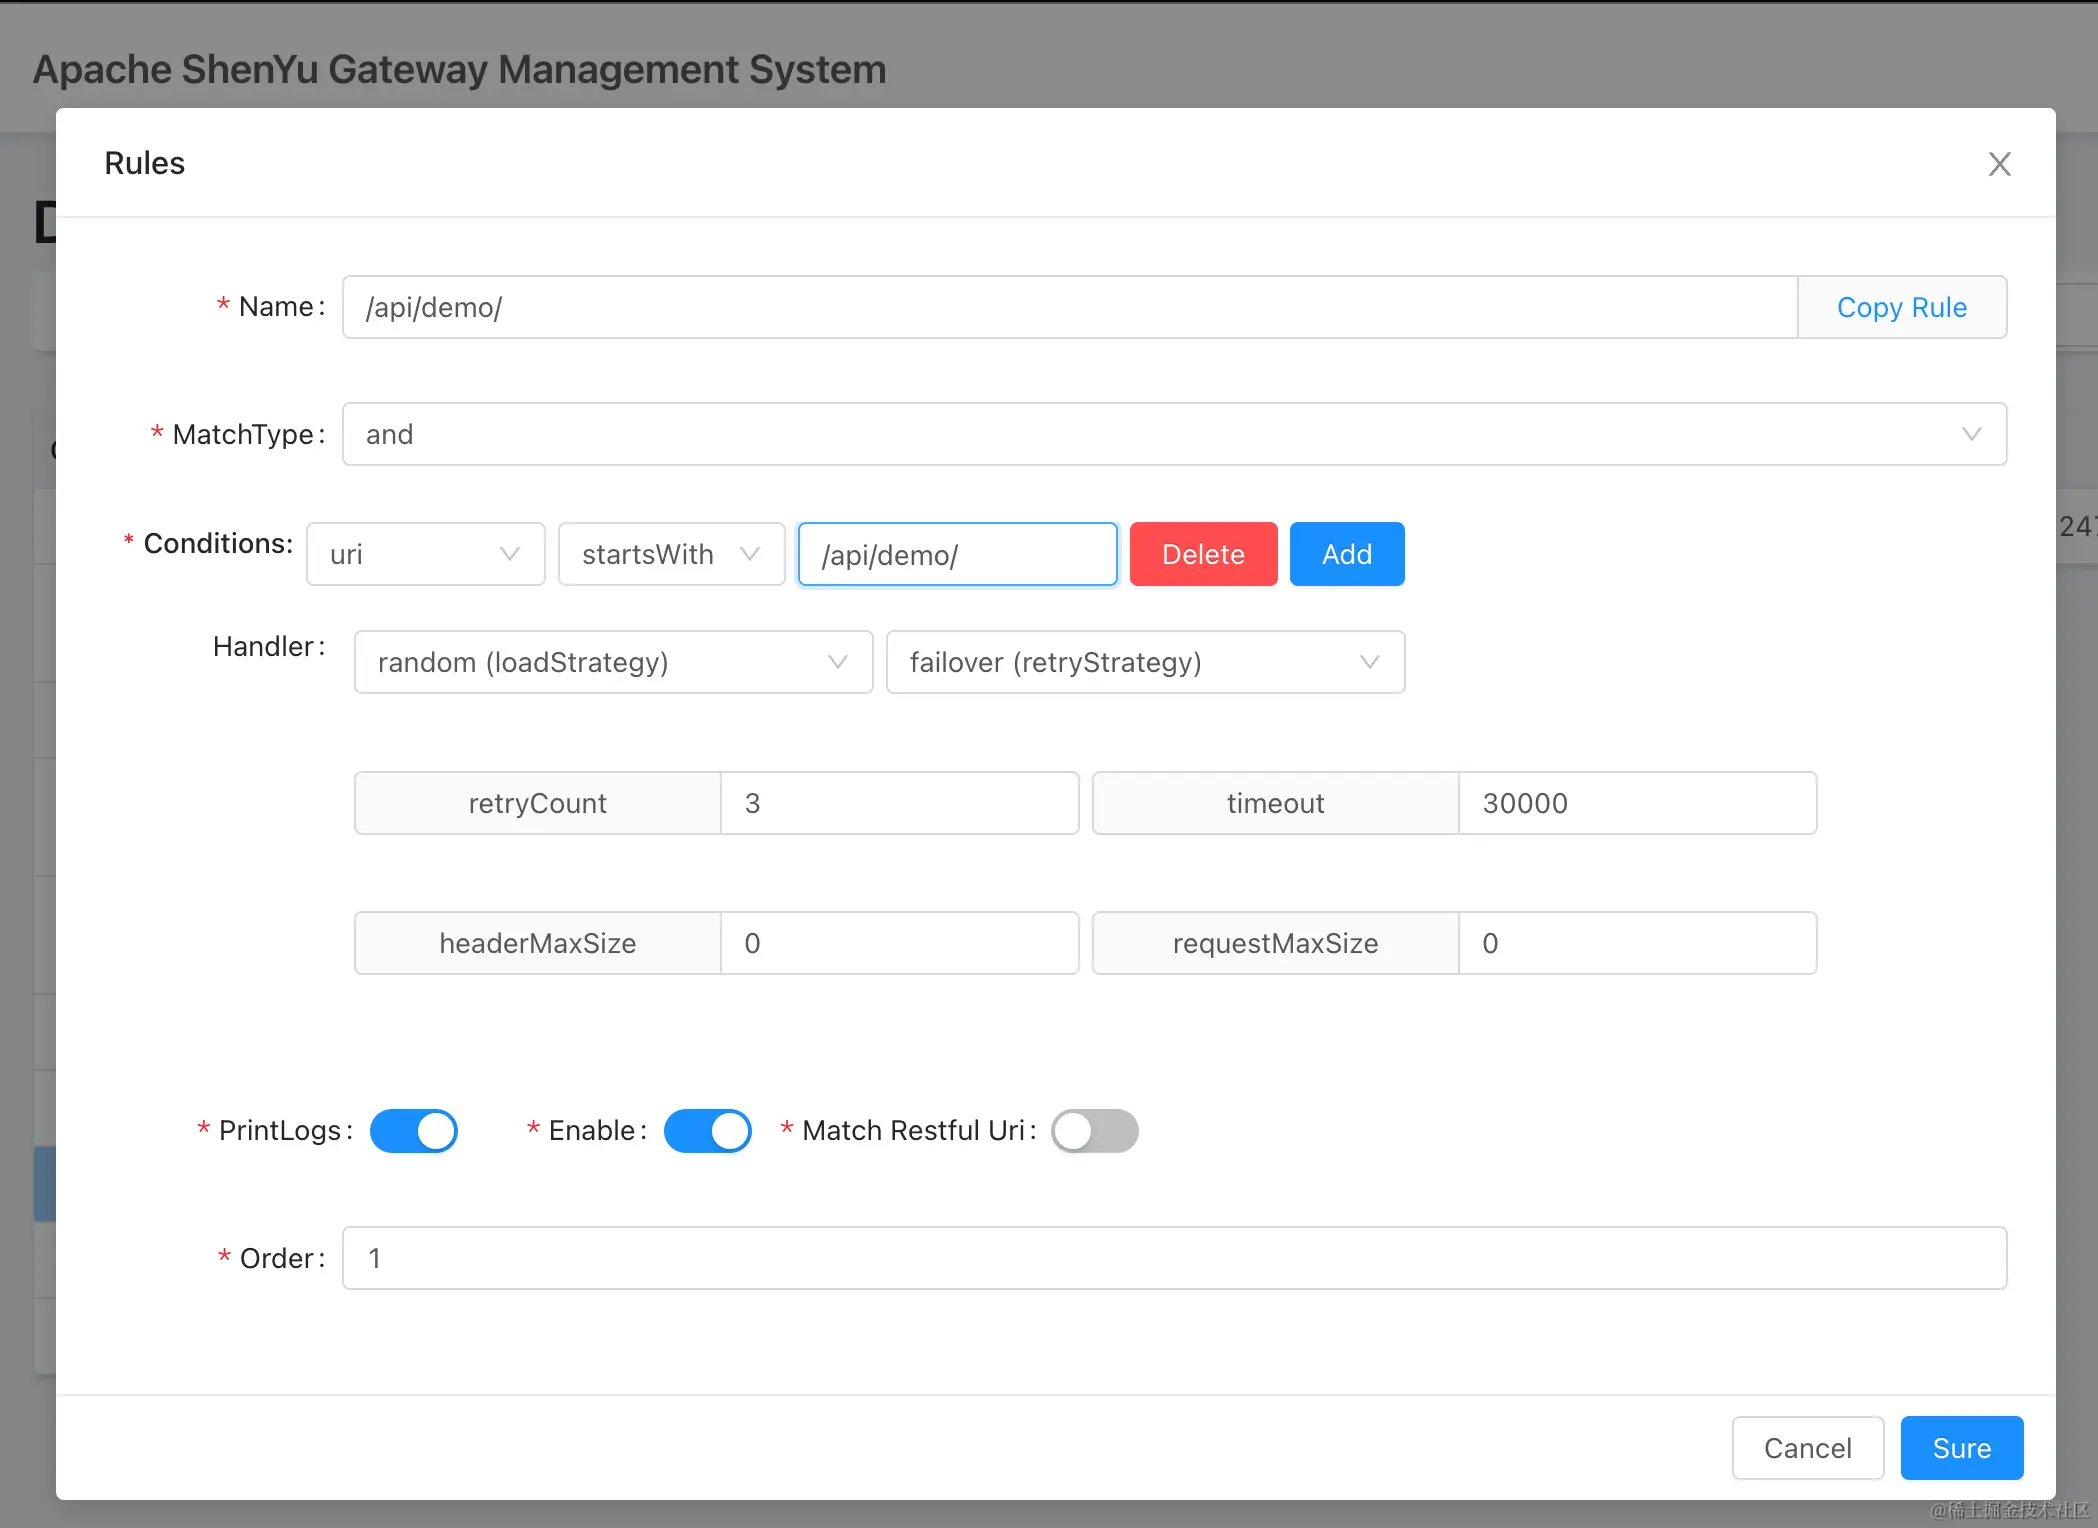Confirm the rule with Sure button
The width and height of the screenshot is (2098, 1528).
coord(1961,1448)
